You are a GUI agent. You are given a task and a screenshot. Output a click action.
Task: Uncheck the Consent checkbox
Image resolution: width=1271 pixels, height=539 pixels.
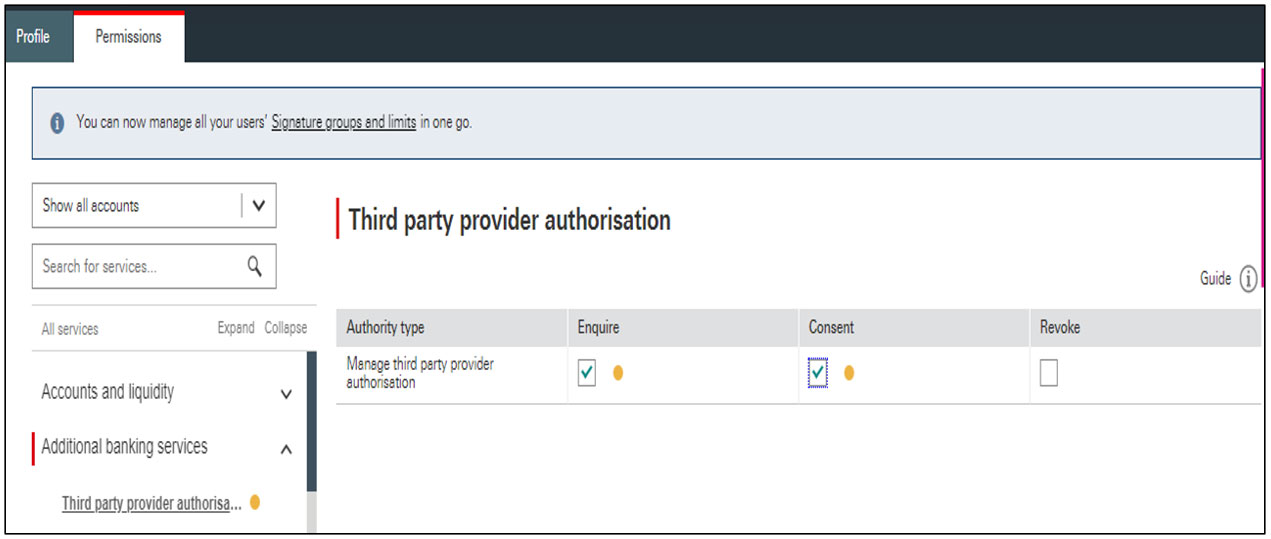(818, 373)
